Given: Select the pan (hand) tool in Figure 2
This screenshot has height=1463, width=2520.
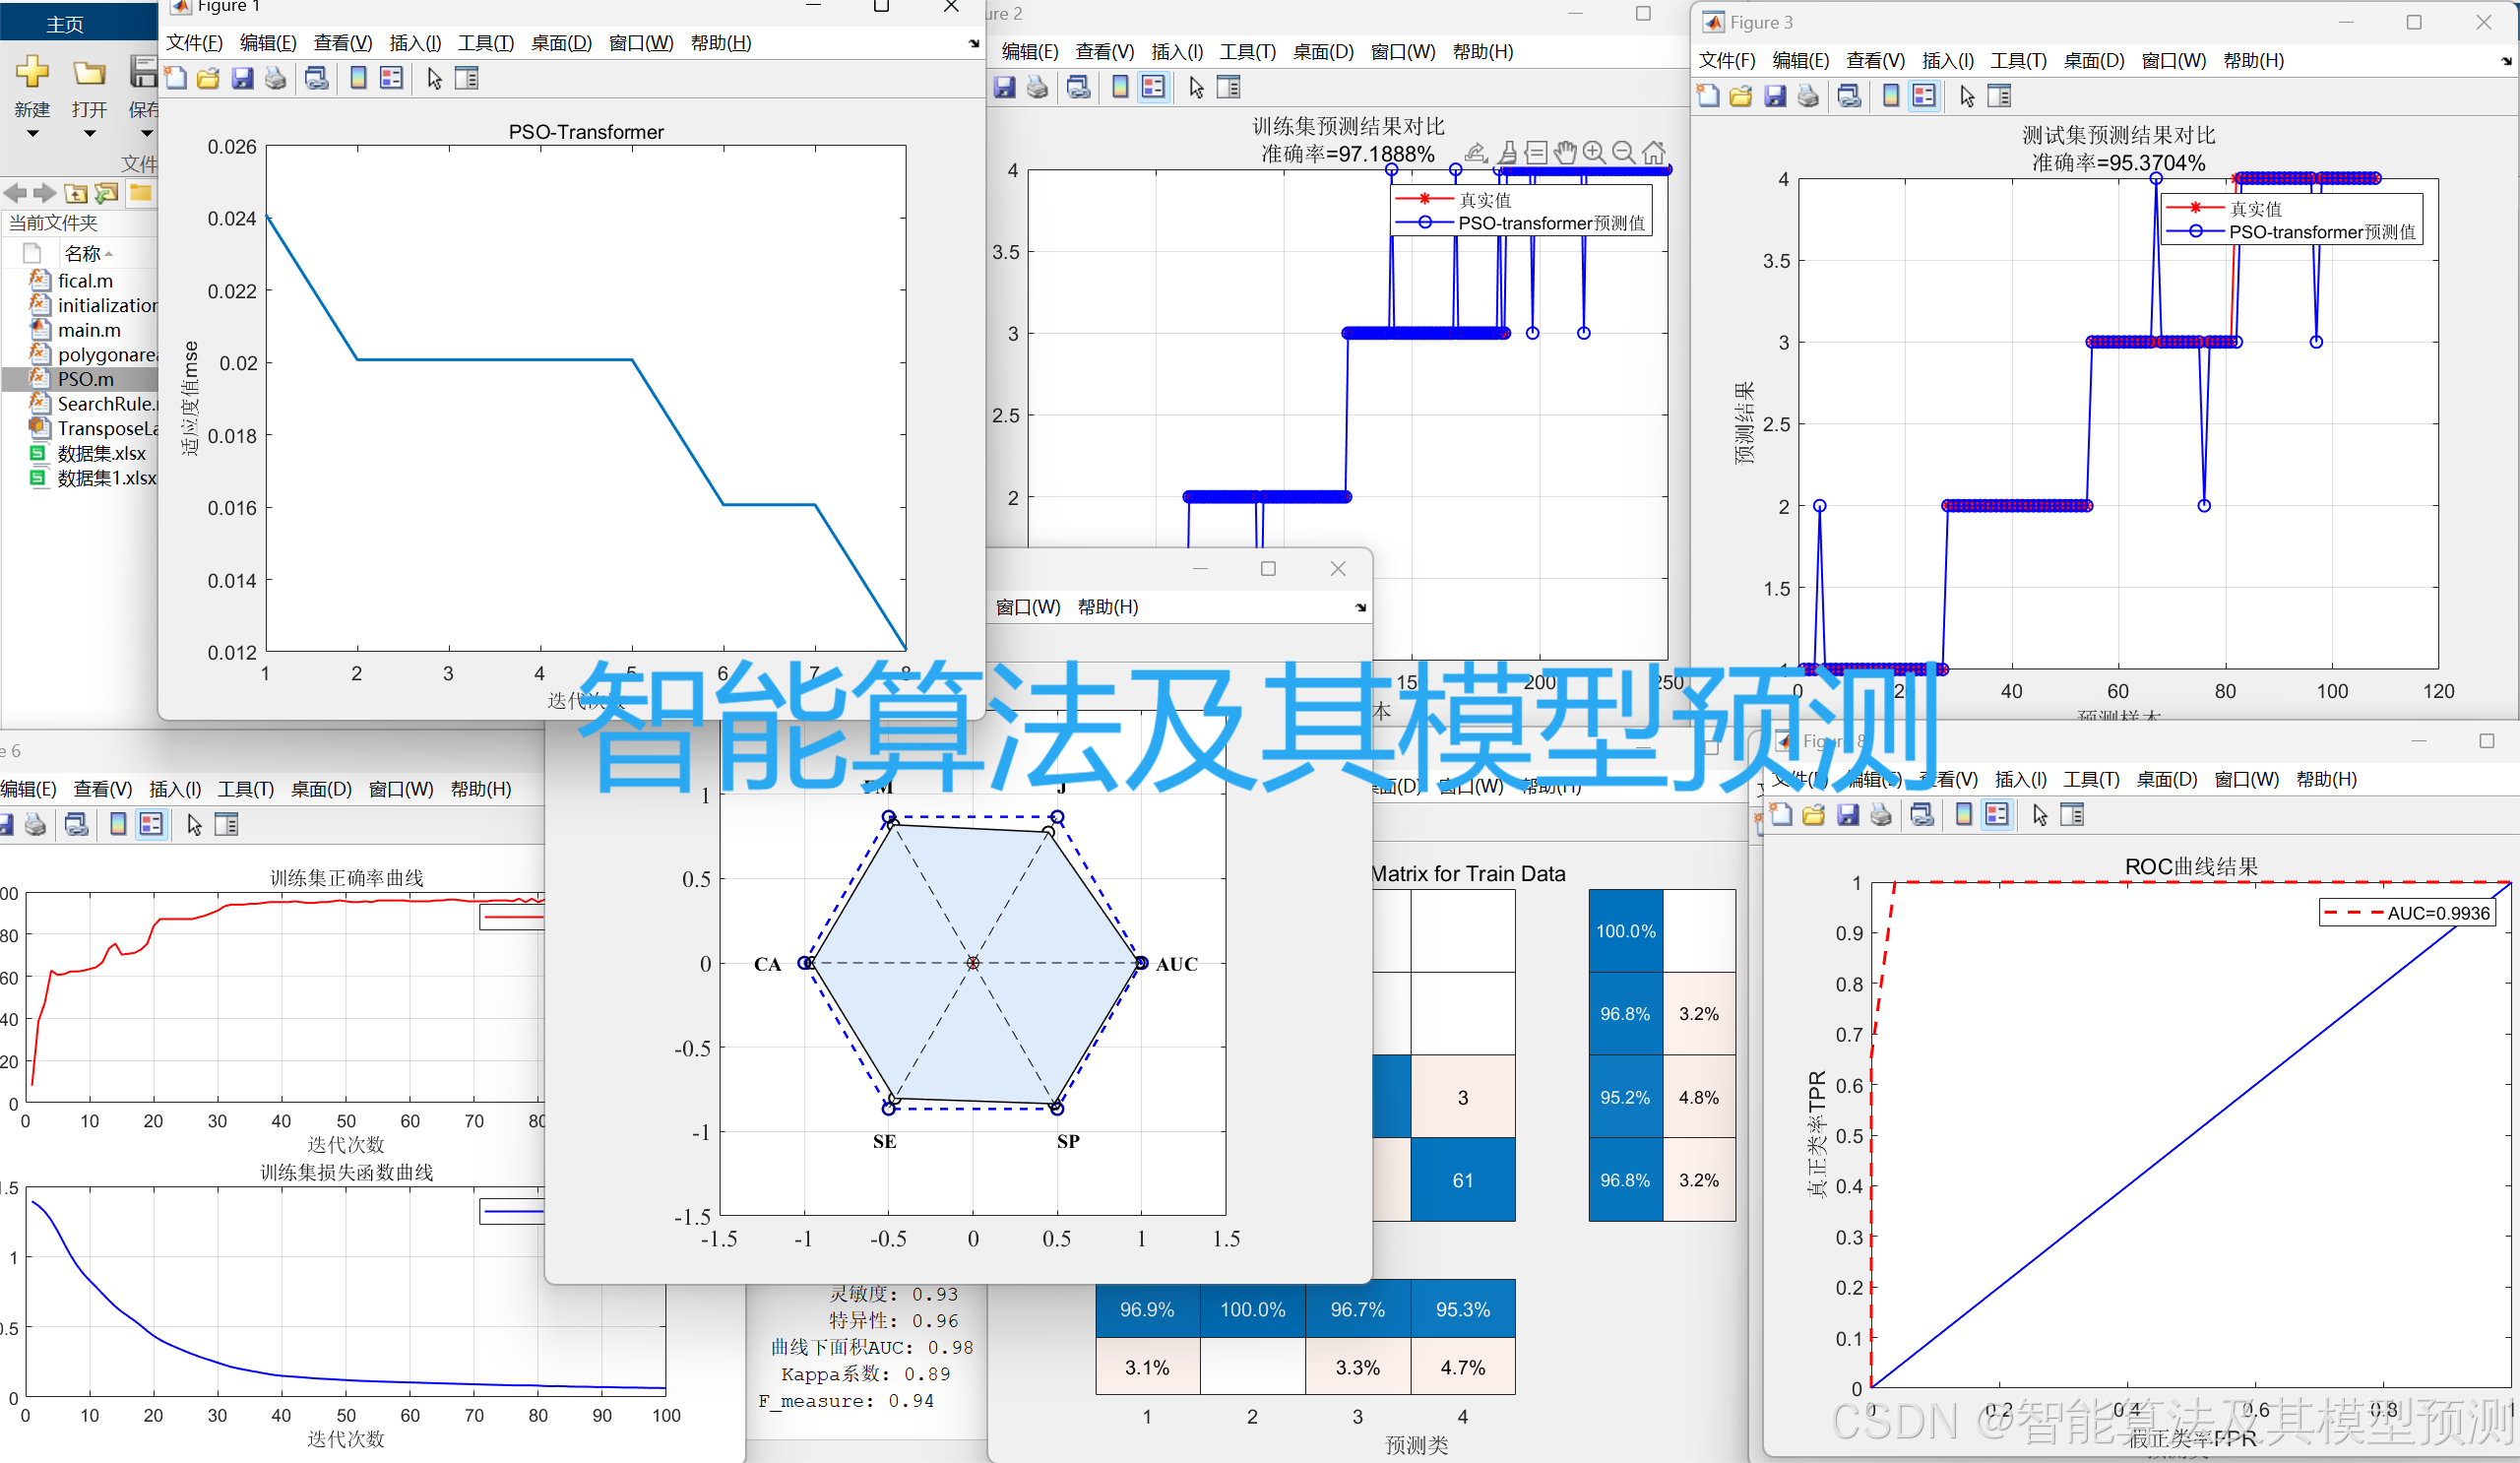Looking at the screenshot, I should click(x=1566, y=152).
